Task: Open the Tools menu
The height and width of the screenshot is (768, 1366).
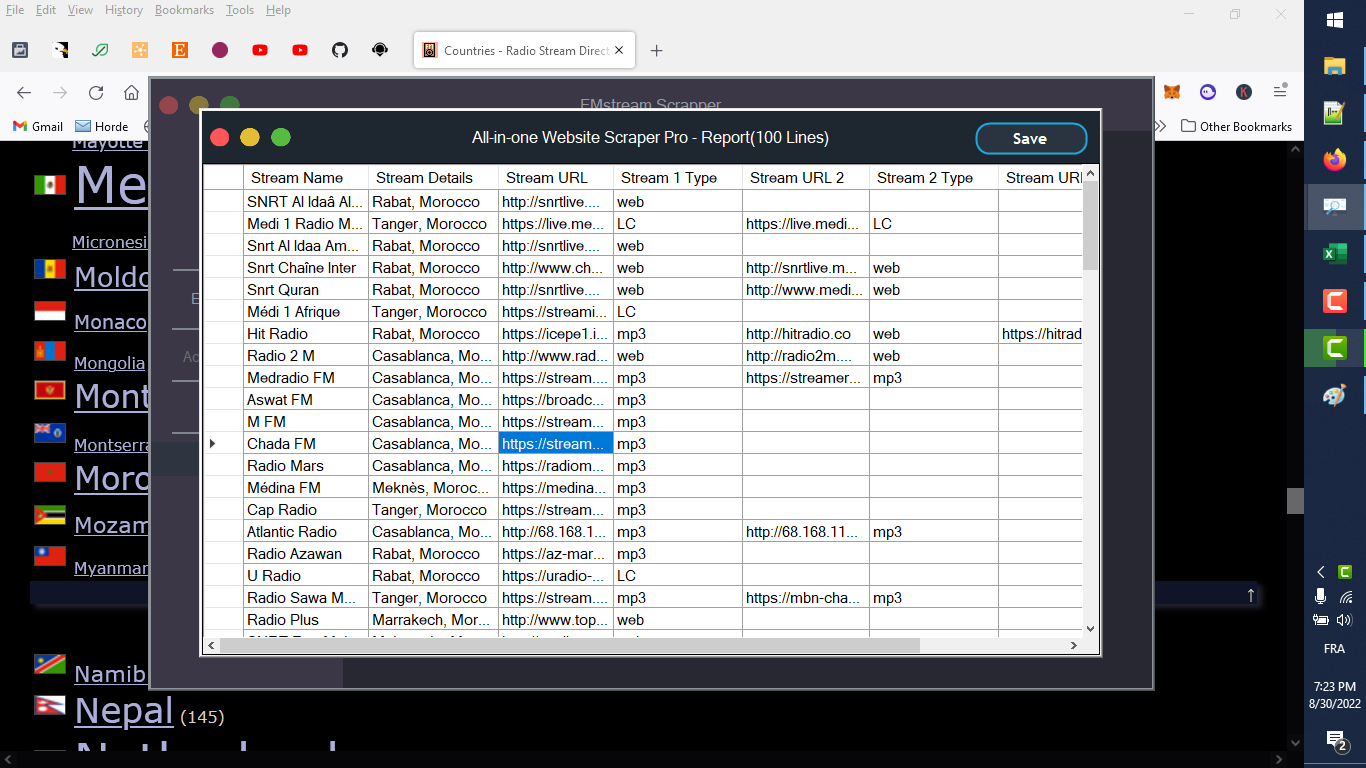Action: coord(239,9)
